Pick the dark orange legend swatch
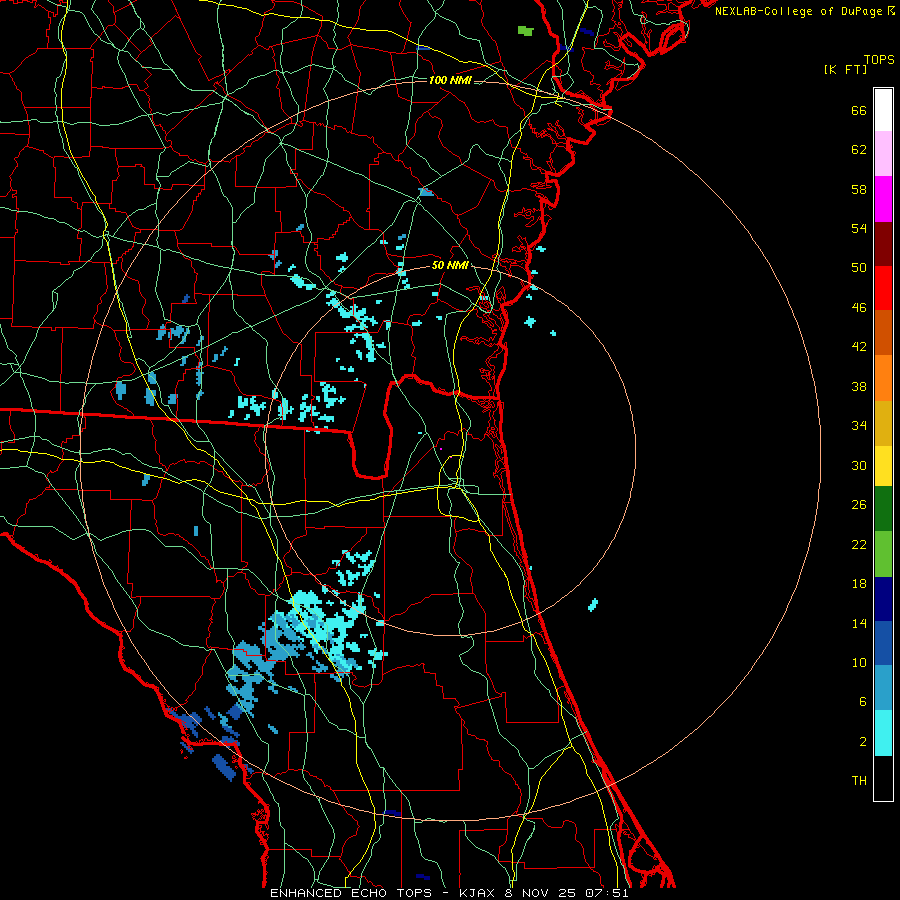Screen dimensions: 900x900 [883, 333]
